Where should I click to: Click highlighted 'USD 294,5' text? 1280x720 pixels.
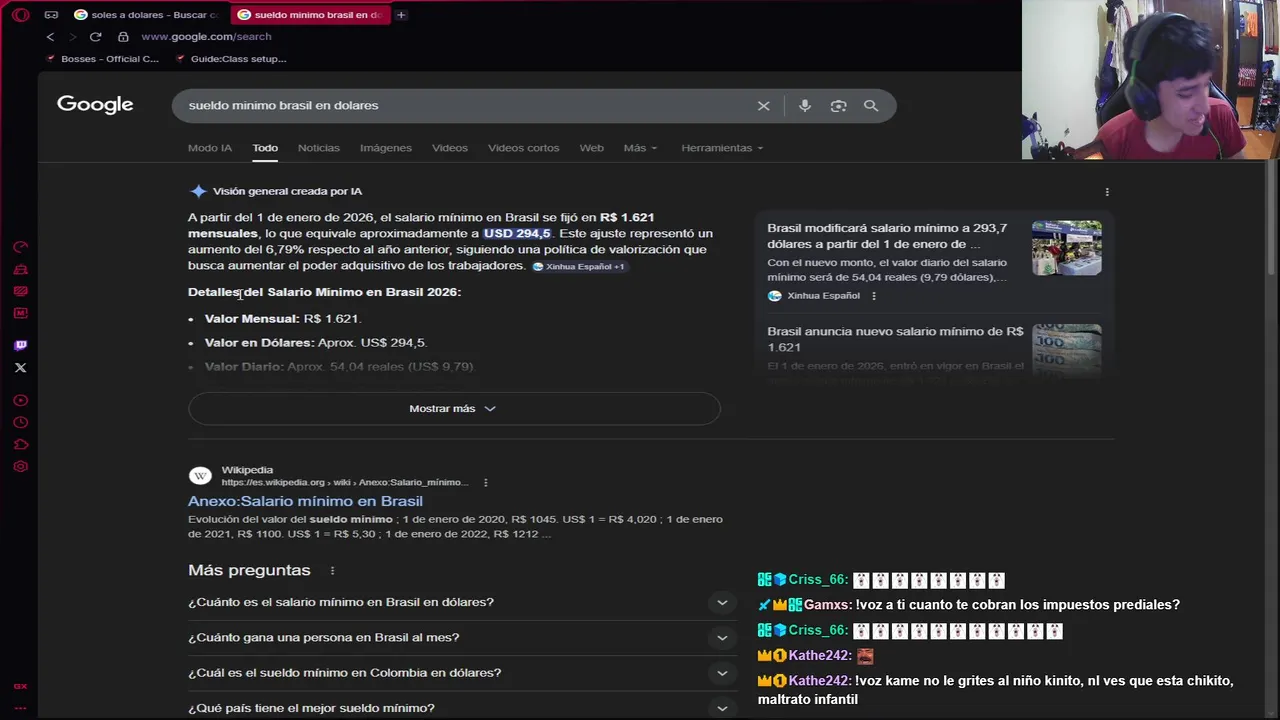coord(517,233)
